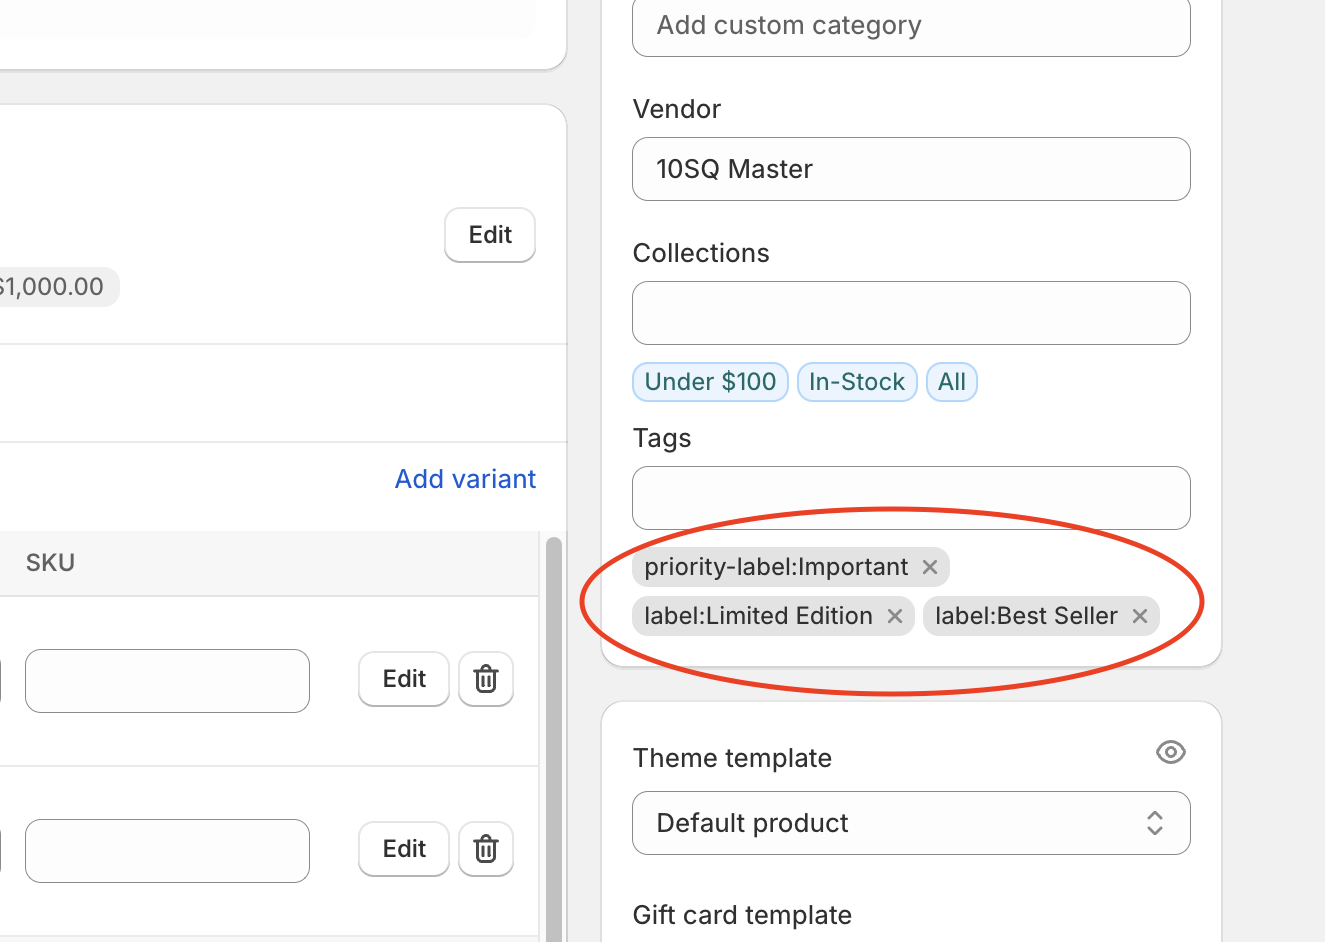Open the Theme template chevron selector

click(x=1154, y=823)
